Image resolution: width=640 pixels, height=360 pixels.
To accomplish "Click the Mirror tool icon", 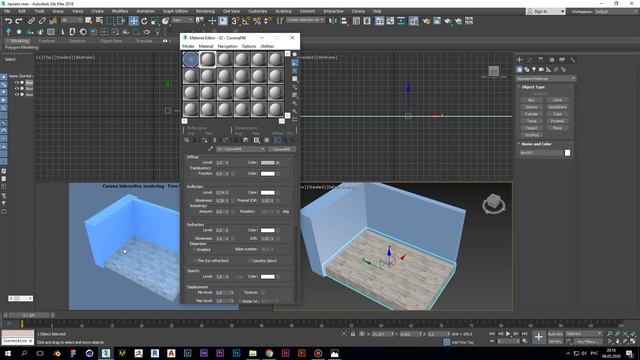I will tap(333, 21).
